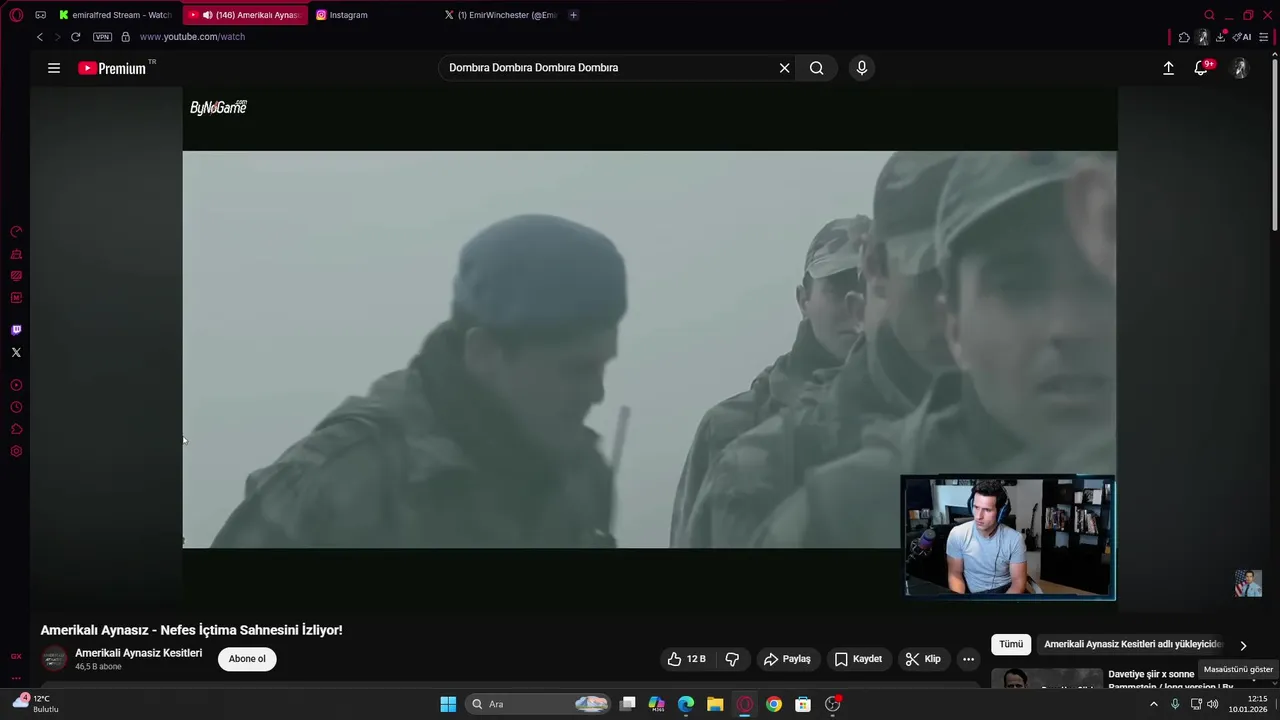
Task: Select the Tümü filter chip
Action: click(x=1011, y=645)
